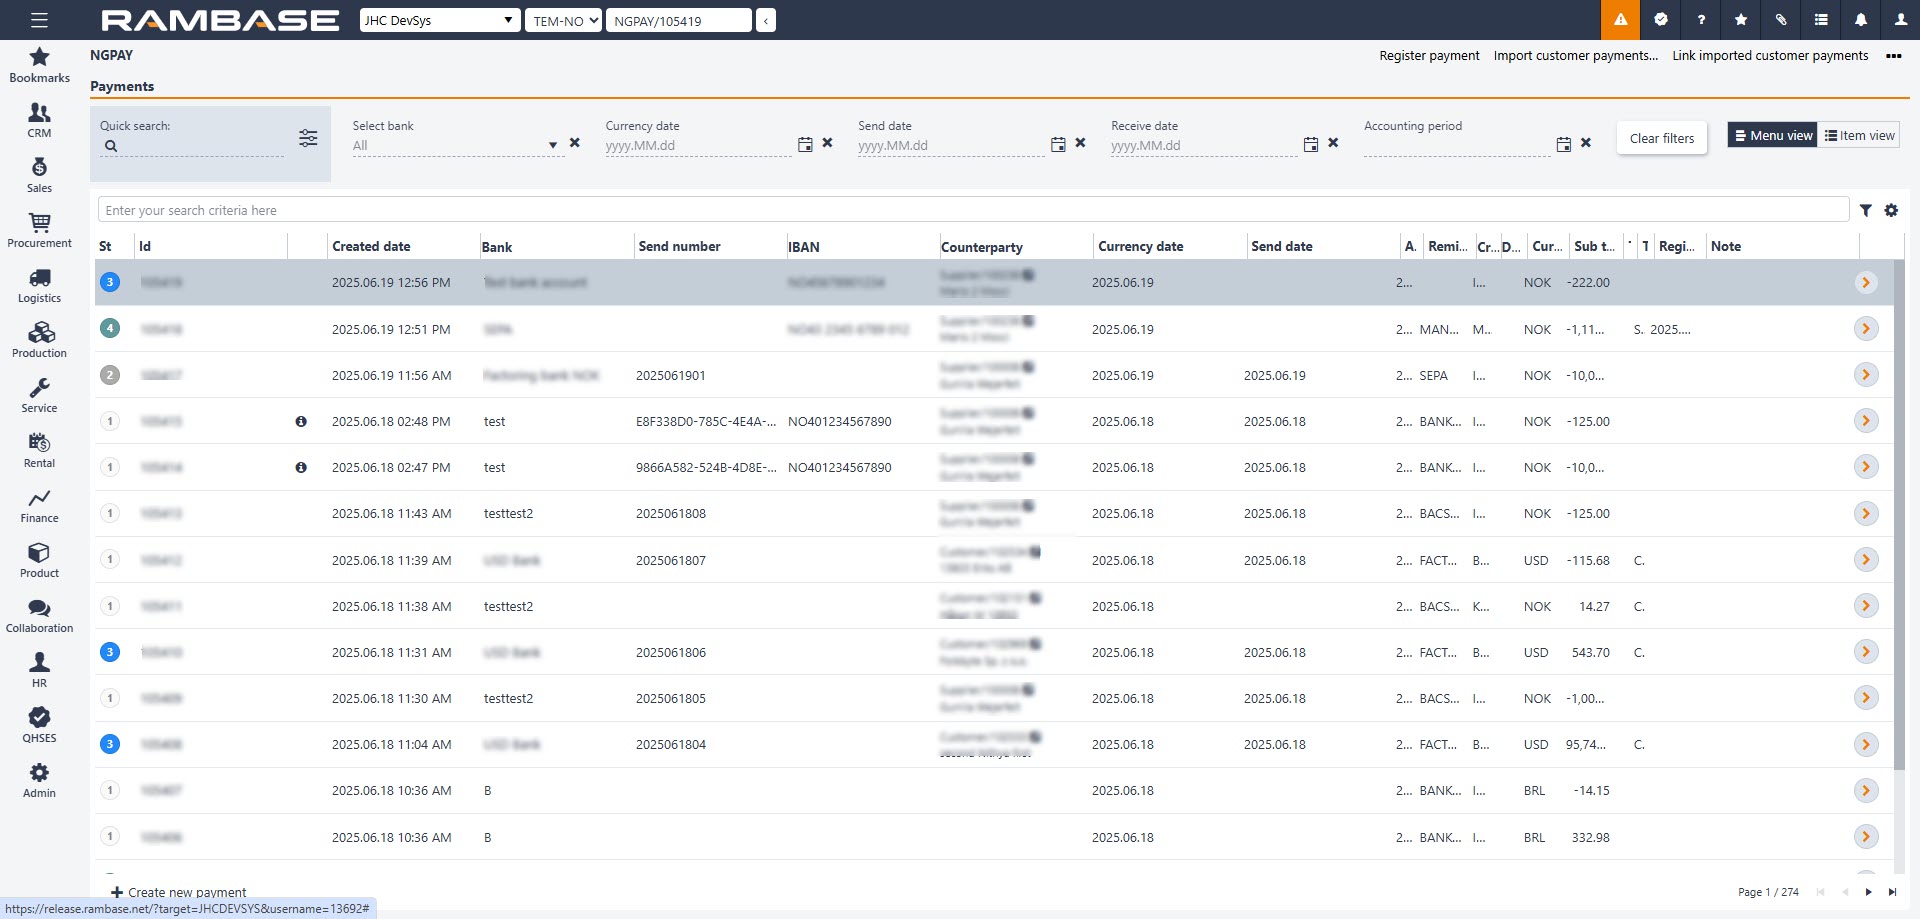Click inside the search criteria field

click(970, 210)
